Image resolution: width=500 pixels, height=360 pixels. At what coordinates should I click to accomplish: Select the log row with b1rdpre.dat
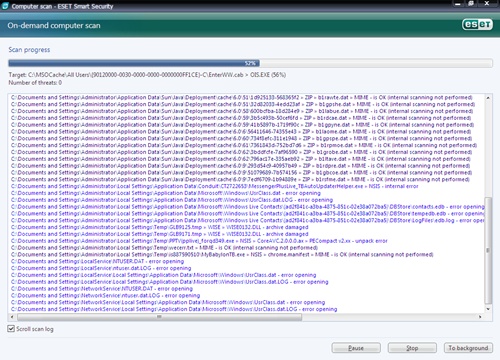point(240,166)
